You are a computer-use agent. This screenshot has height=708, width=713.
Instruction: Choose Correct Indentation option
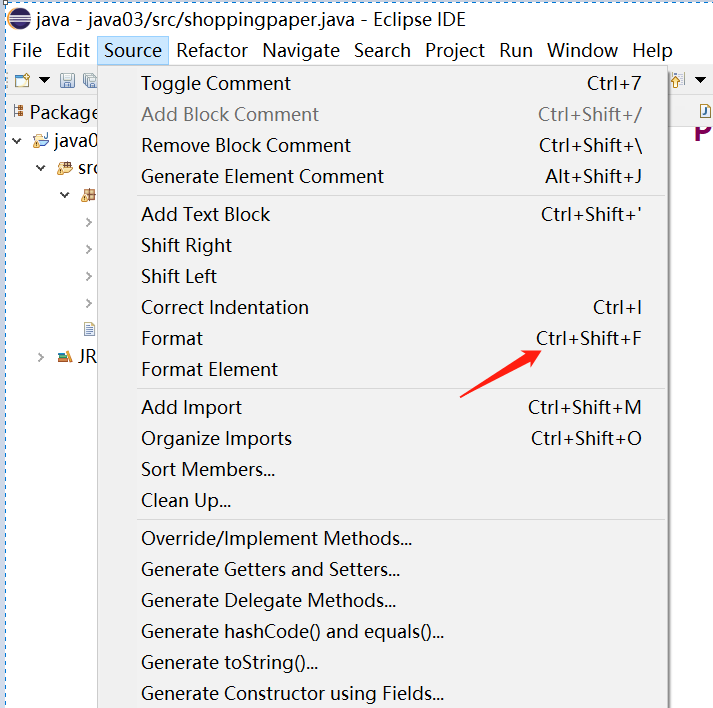click(x=225, y=307)
